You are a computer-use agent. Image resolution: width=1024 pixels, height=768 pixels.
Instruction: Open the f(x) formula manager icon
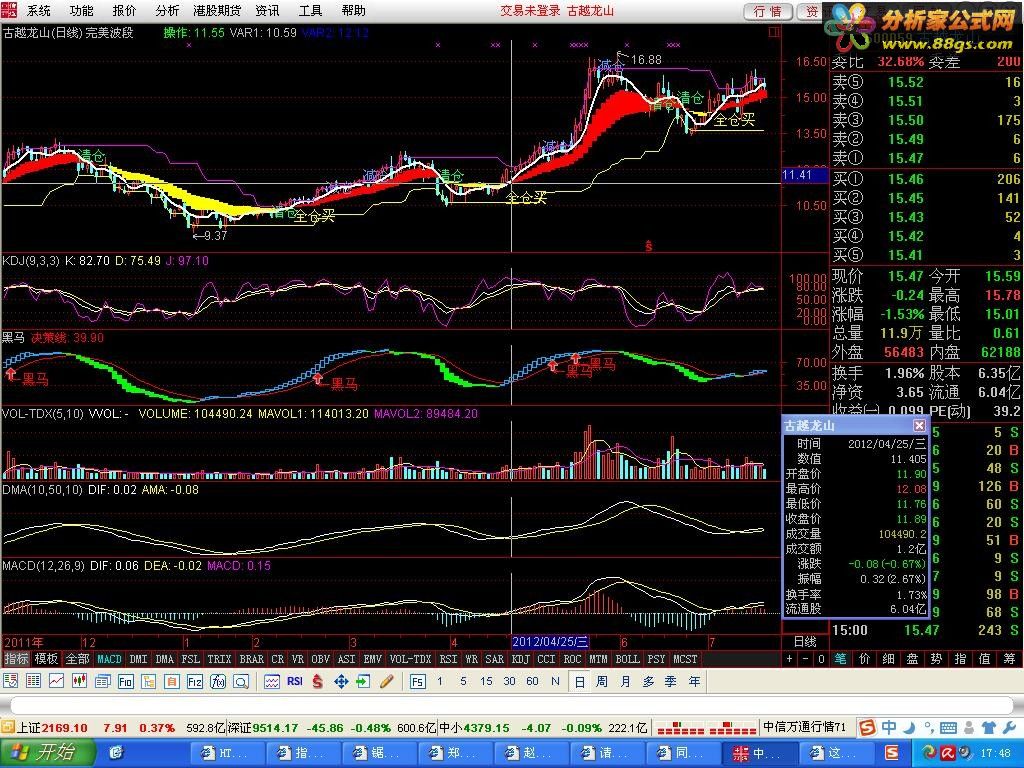tap(218, 682)
